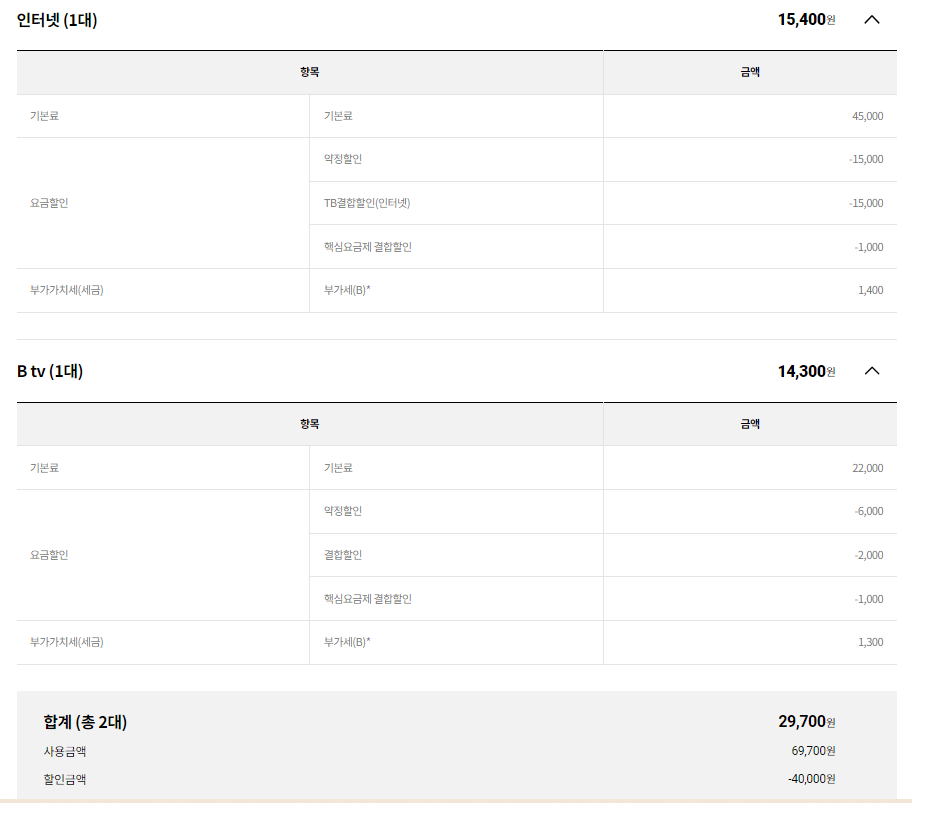Image resolution: width=944 pixels, height=832 pixels.
Task: Click B tv 결합할인 row label
Action: coord(343,555)
